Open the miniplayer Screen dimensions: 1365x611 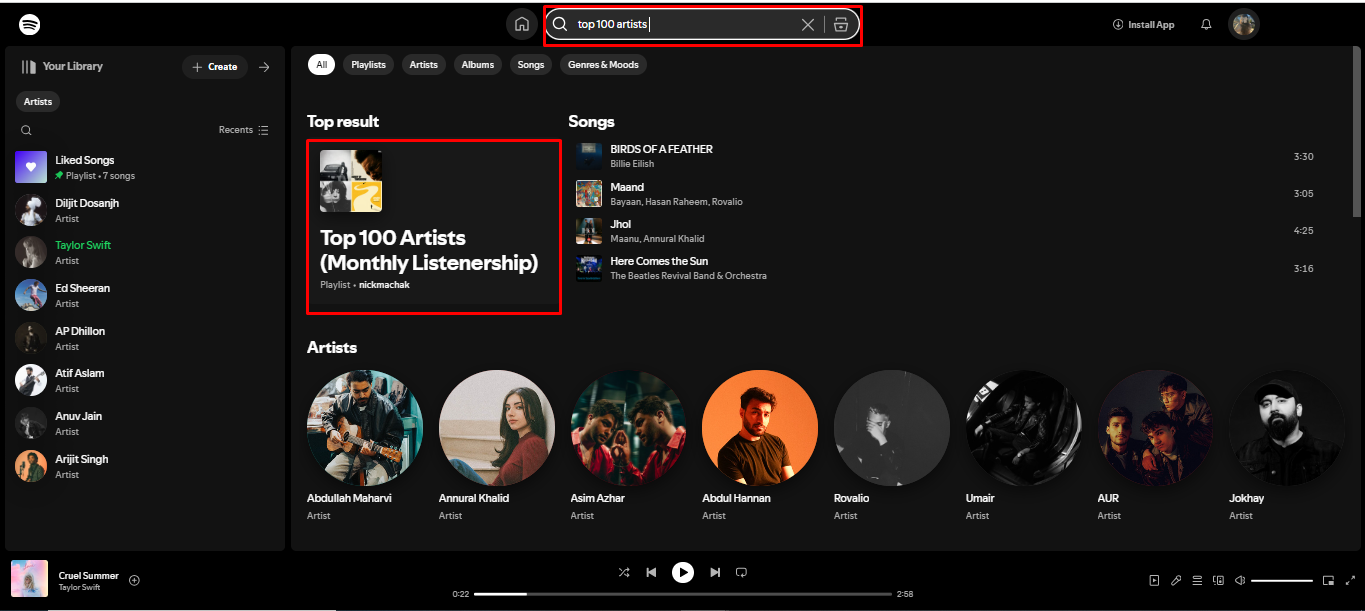[1330, 580]
